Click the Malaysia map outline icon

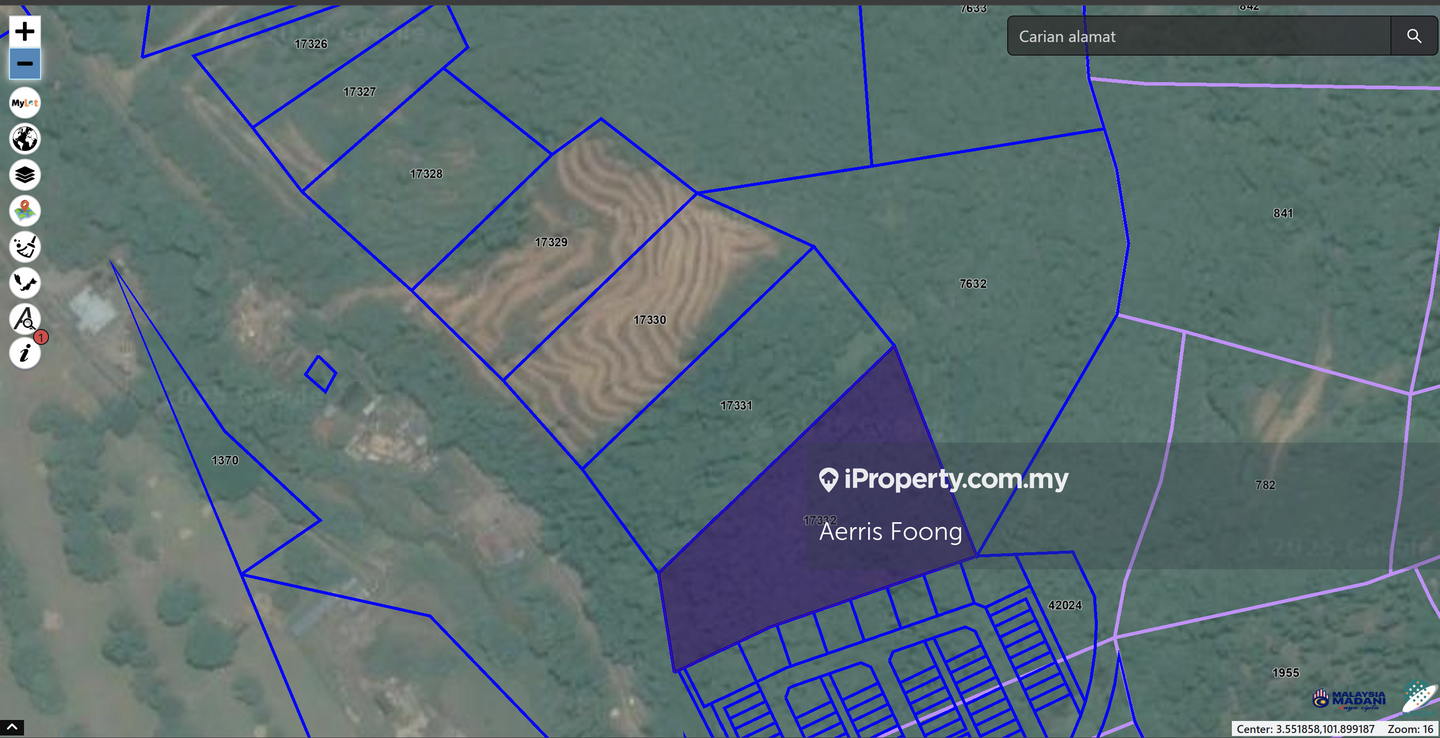25,283
